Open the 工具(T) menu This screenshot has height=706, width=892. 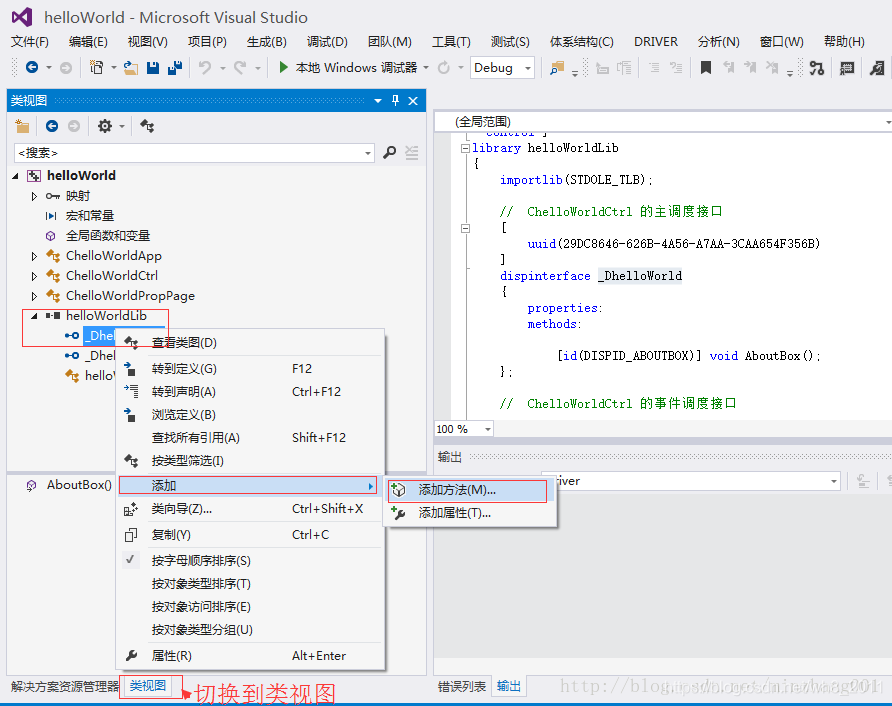(451, 42)
